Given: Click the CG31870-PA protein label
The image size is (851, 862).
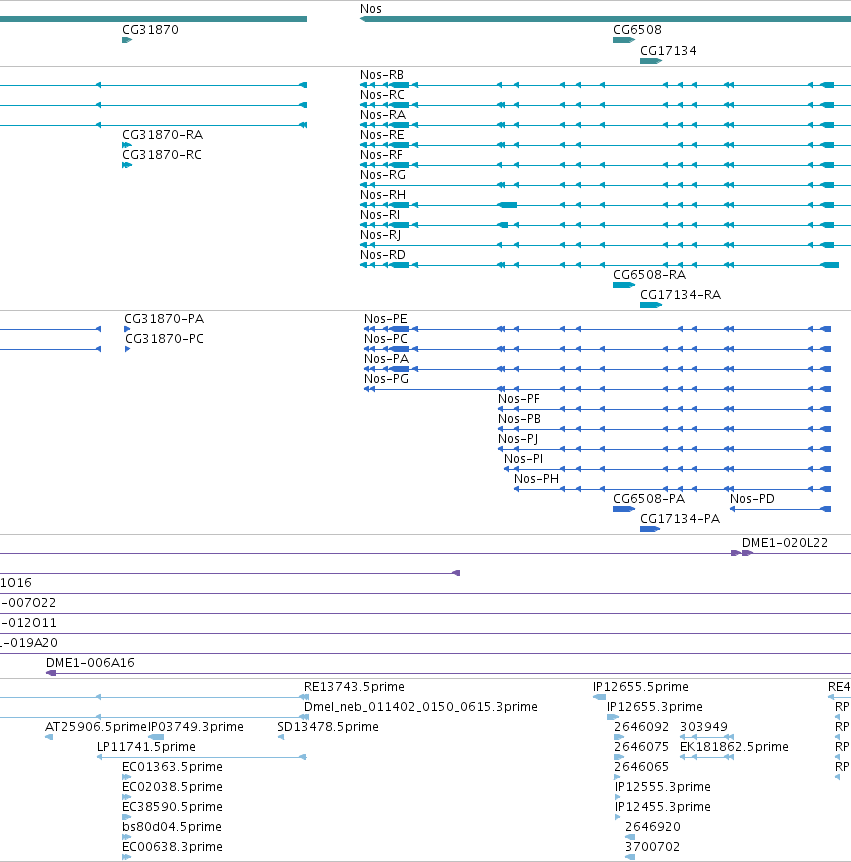Looking at the screenshot, I should [x=164, y=319].
